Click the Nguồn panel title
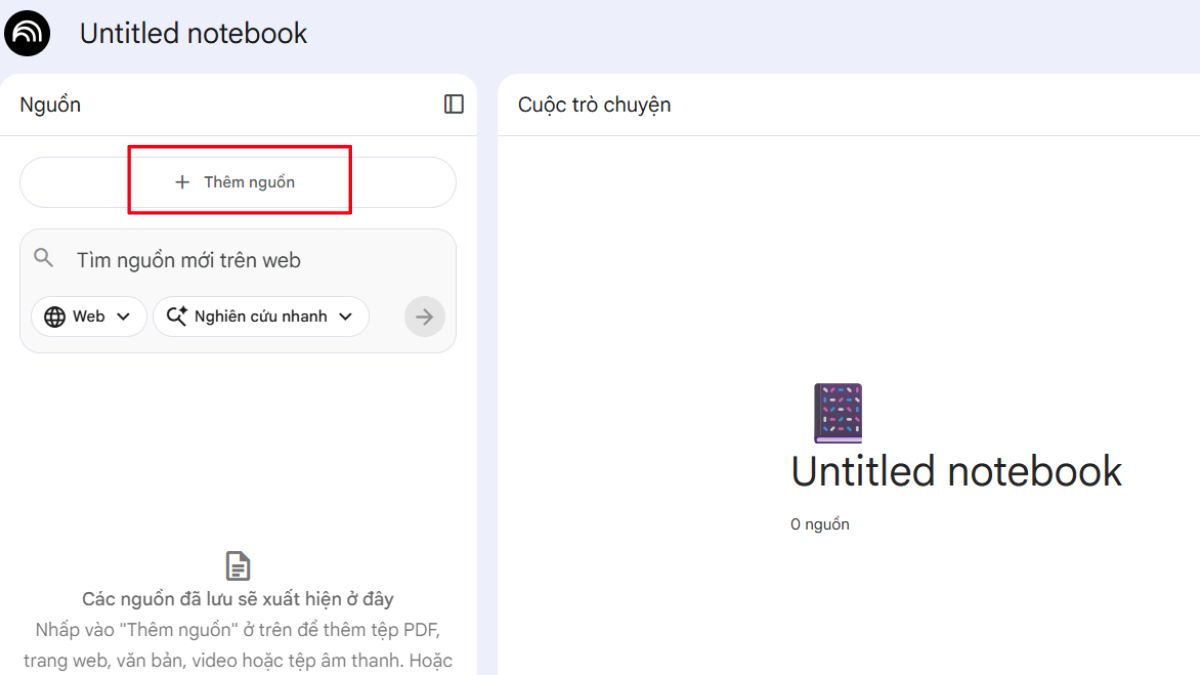 (49, 104)
